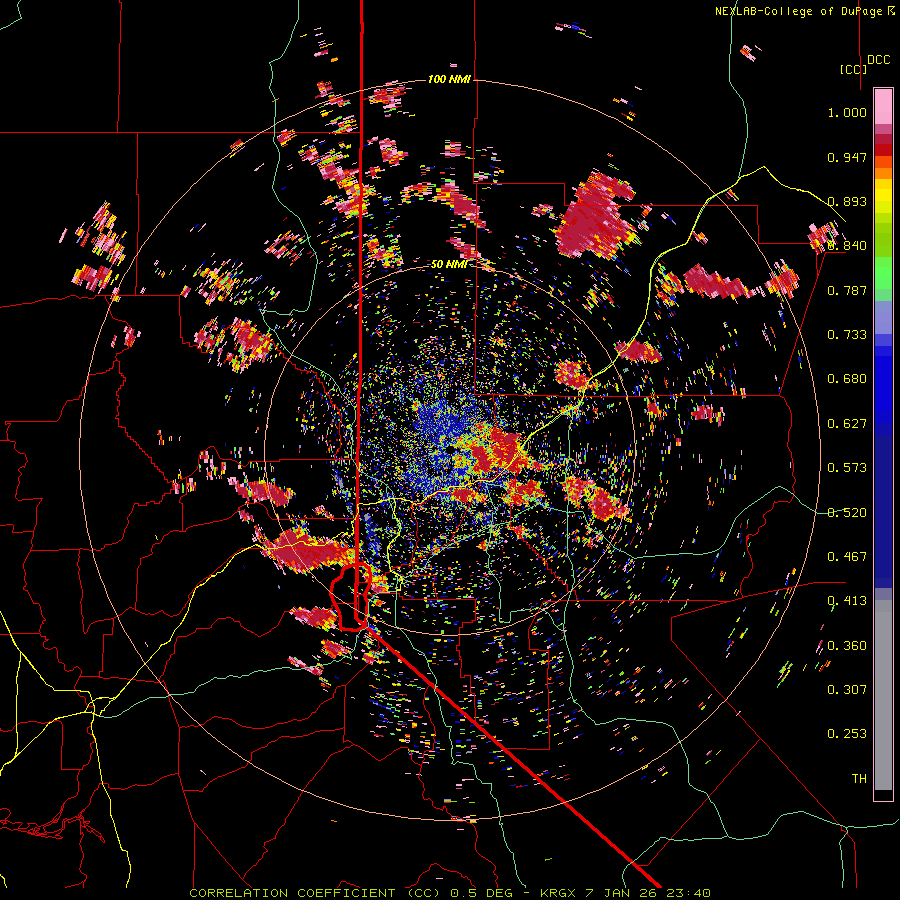Screen dimensions: 900x900
Task: Click the pink top band of the color bar
Action: pyautogui.click(x=883, y=107)
